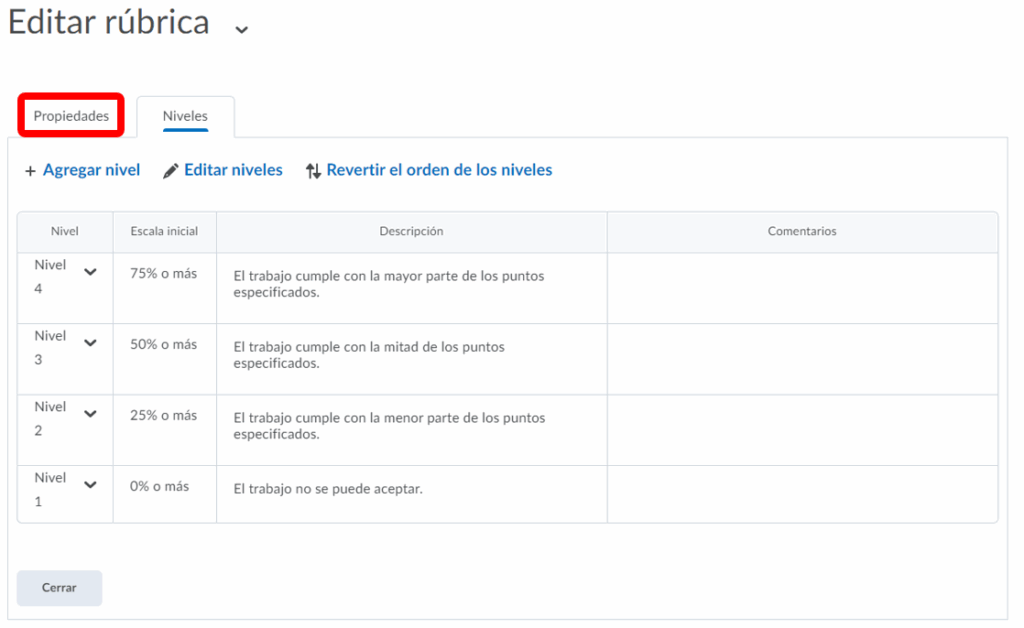Click Revertir el orden de los niveles
The height and width of the screenshot is (628, 1024).
439,170
